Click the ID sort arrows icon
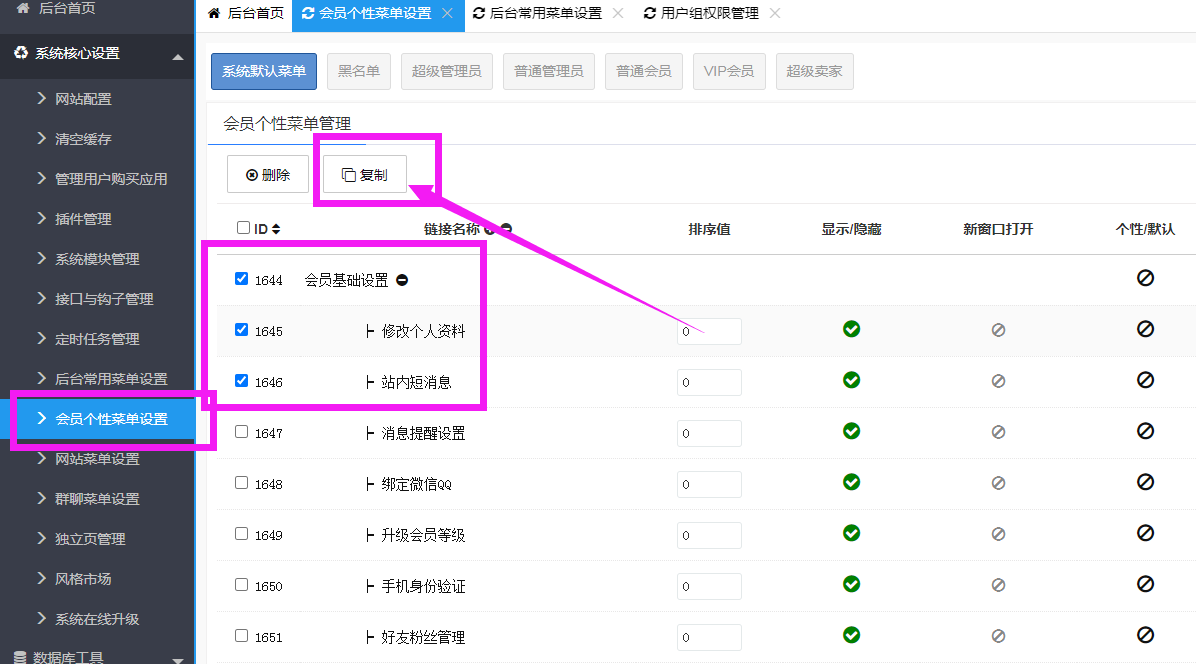 tap(276, 229)
